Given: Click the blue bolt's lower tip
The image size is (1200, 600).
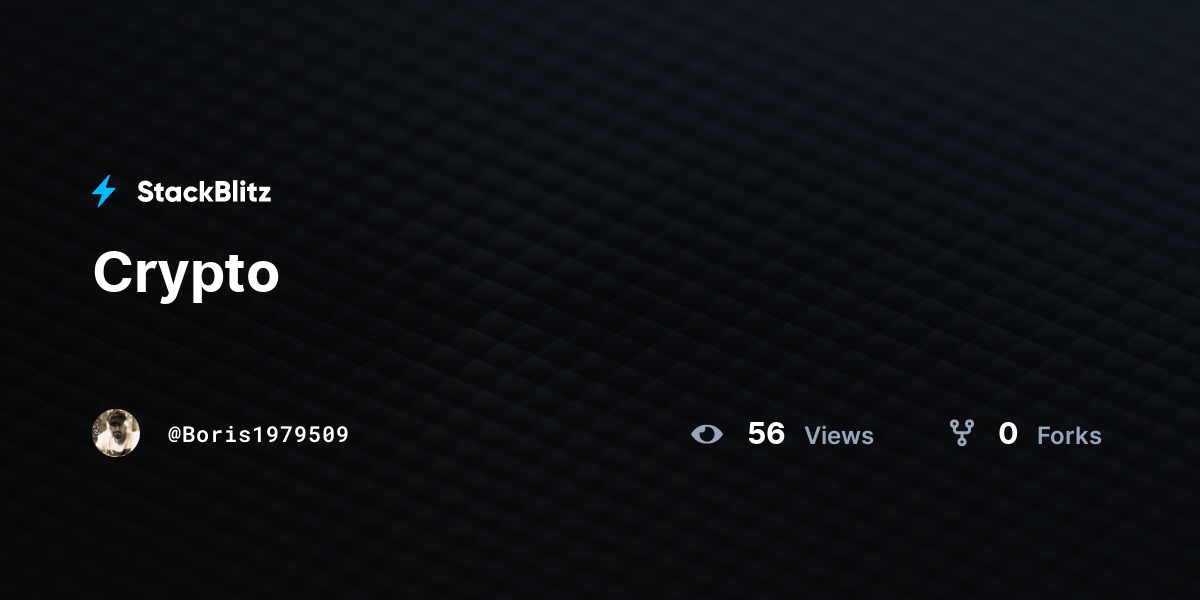Looking at the screenshot, I should coord(98,203).
